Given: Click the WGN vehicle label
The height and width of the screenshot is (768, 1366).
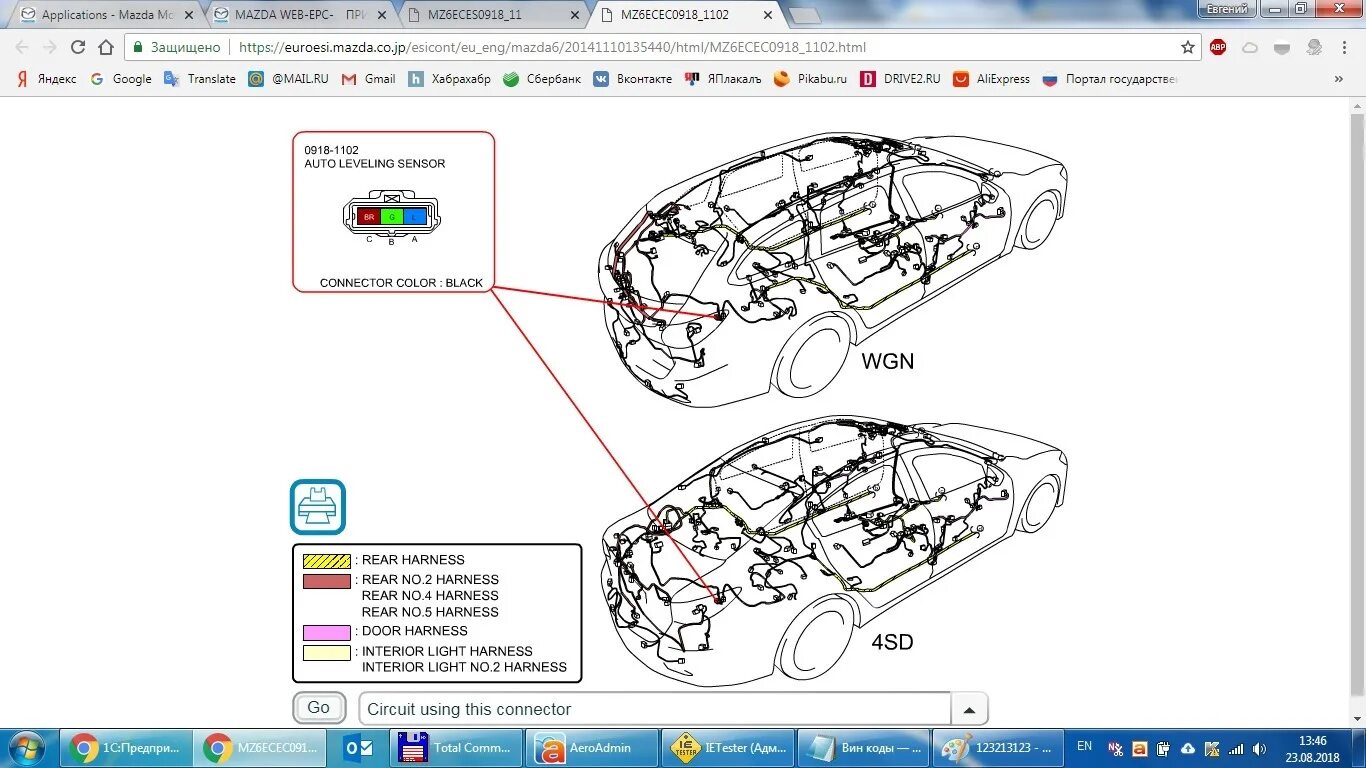Looking at the screenshot, I should pyautogui.click(x=888, y=361).
